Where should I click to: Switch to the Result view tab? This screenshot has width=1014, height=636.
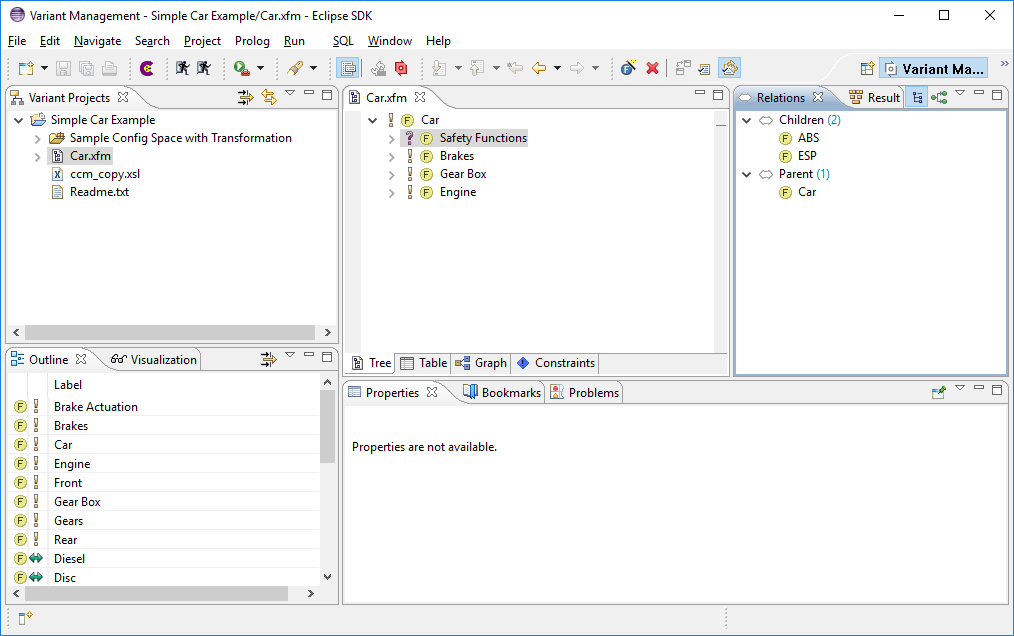[874, 97]
